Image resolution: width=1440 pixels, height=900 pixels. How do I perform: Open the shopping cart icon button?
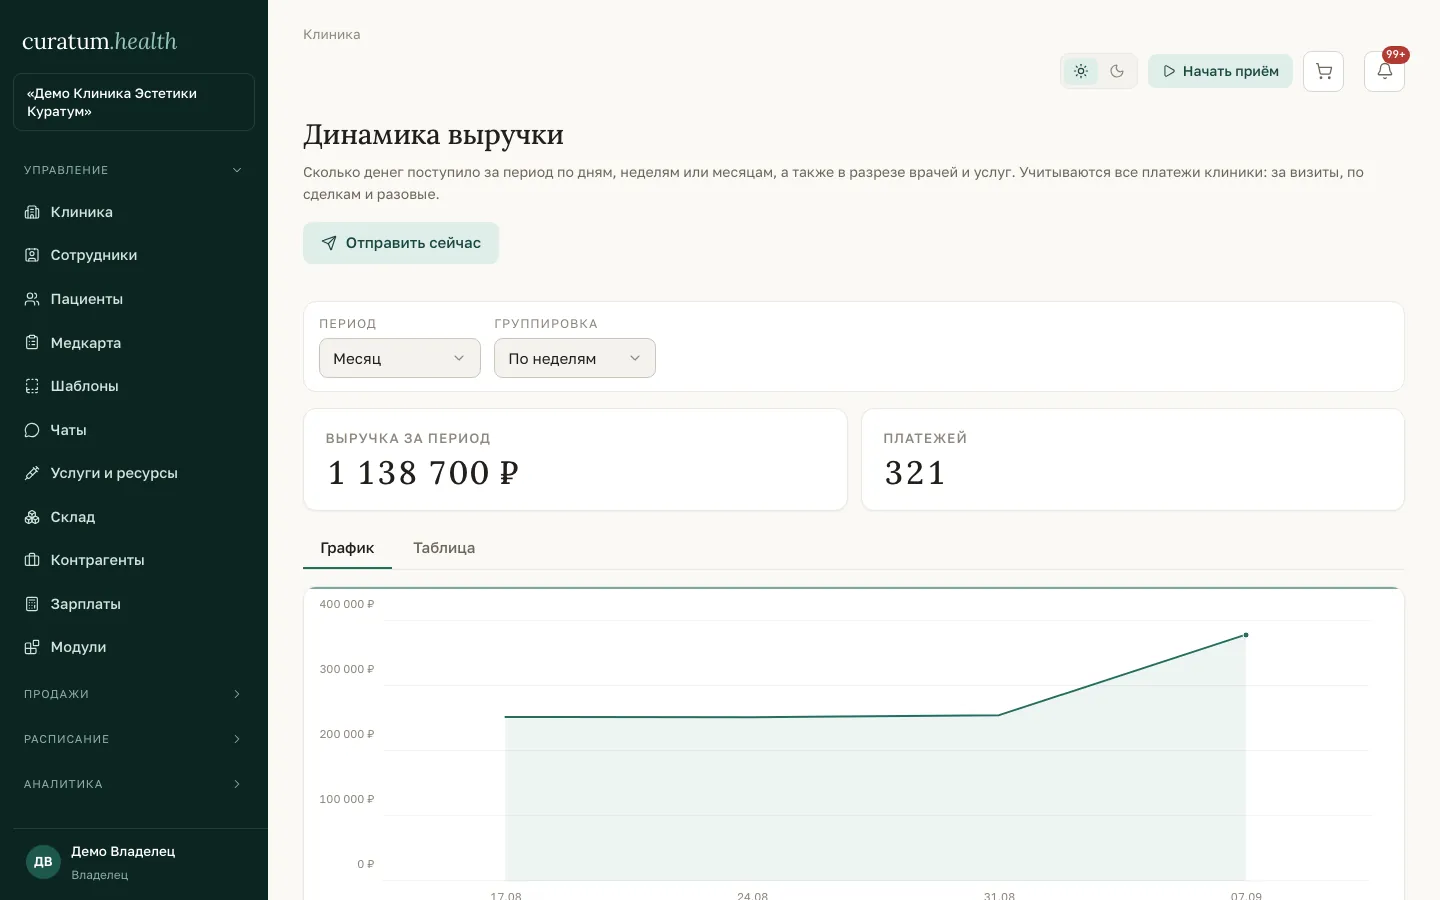click(x=1324, y=71)
